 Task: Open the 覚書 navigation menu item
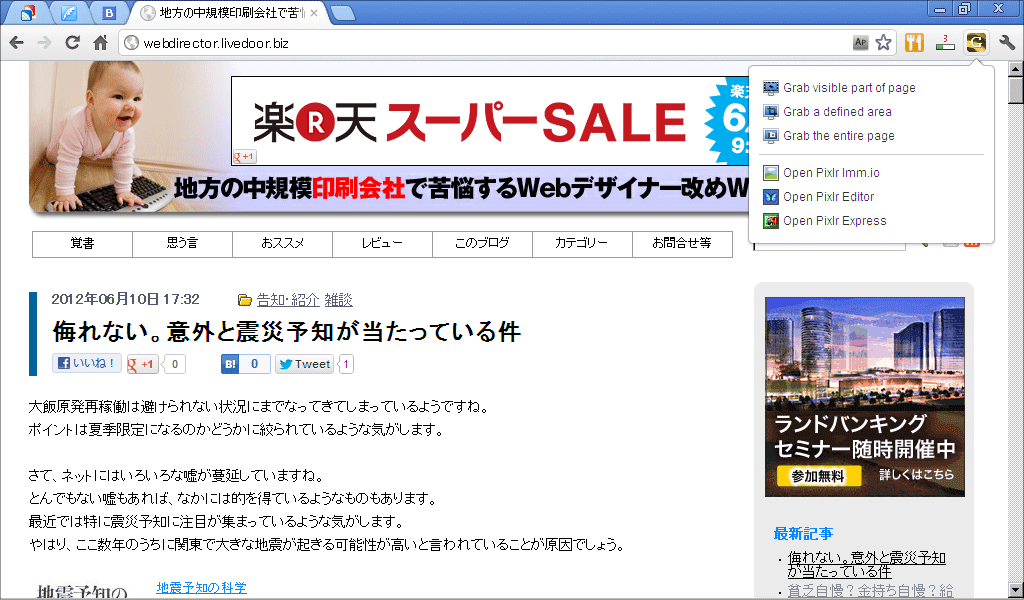(x=83, y=244)
